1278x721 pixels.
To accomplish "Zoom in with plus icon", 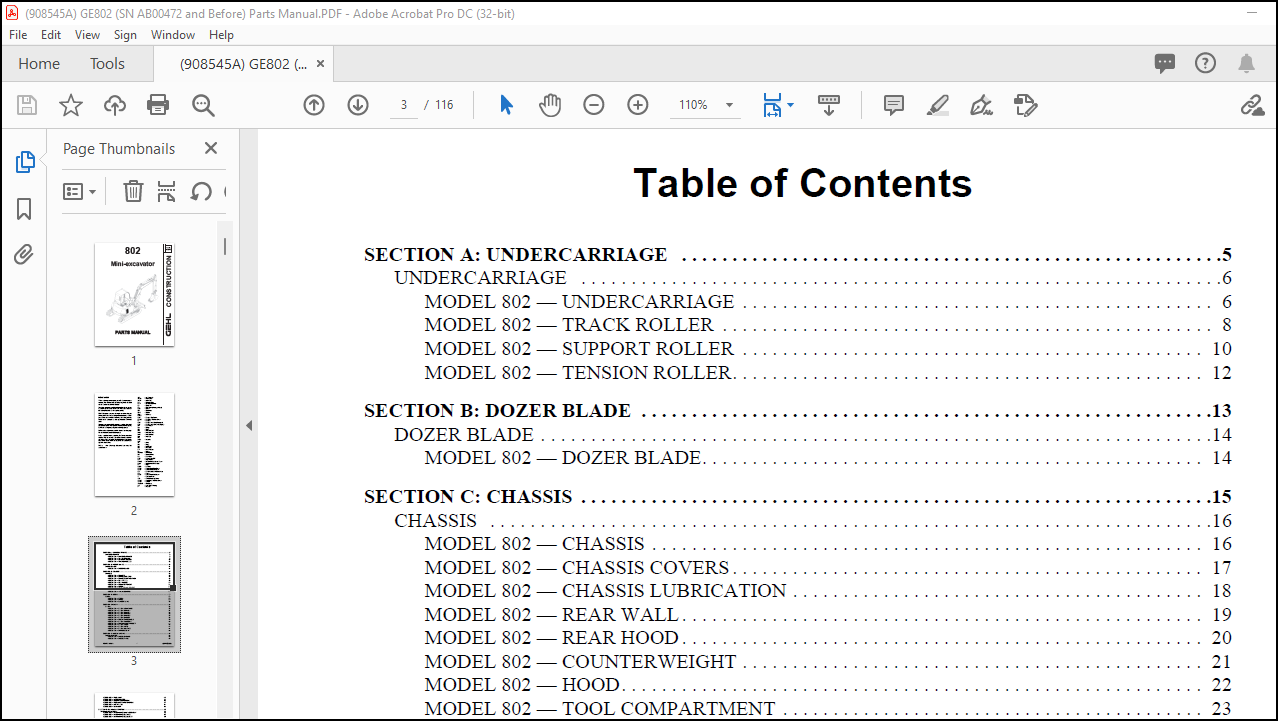I will tap(638, 105).
